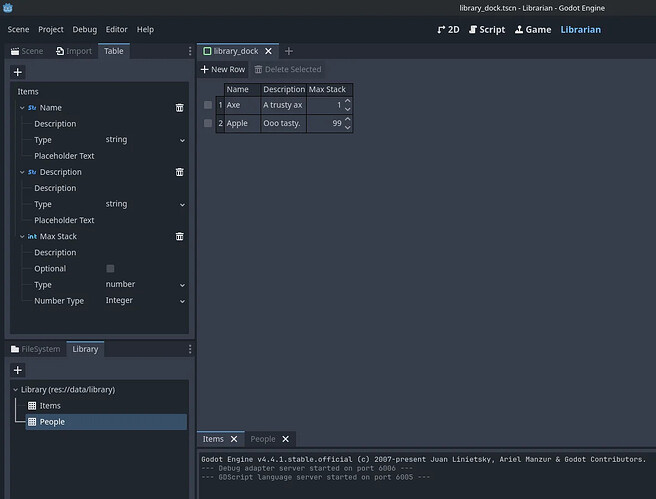Increment the Axe Max Stack value
The width and height of the screenshot is (656, 499).
(x=347, y=101)
